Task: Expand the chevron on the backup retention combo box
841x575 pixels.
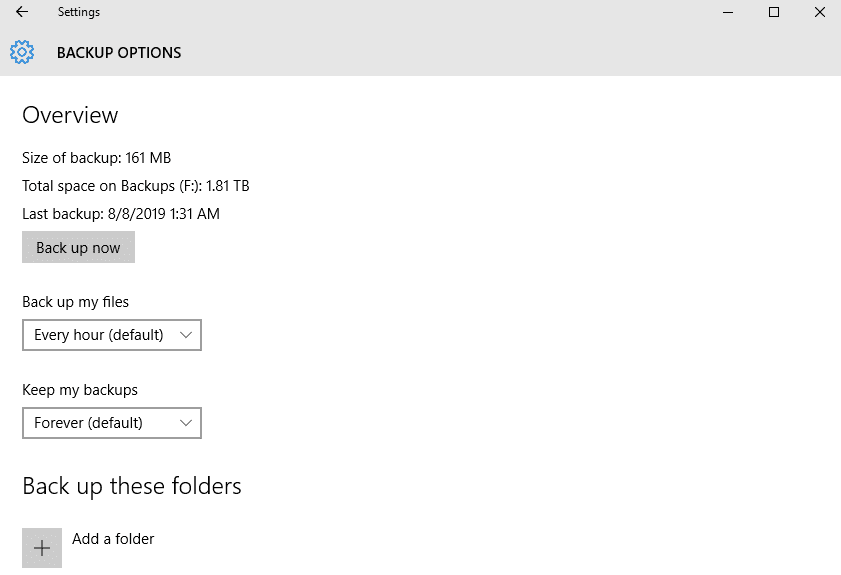Action: tap(185, 423)
